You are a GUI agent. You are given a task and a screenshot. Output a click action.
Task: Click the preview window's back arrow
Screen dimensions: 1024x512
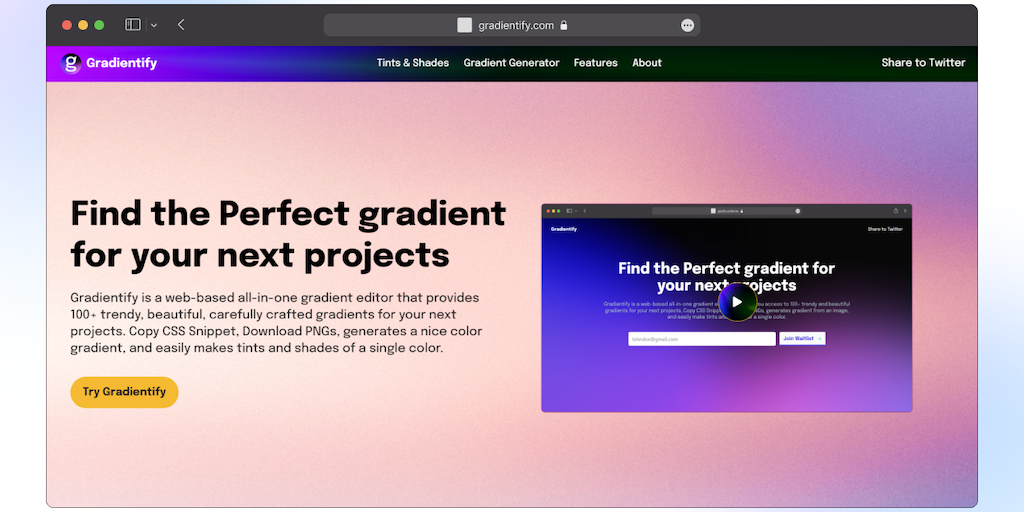click(584, 211)
